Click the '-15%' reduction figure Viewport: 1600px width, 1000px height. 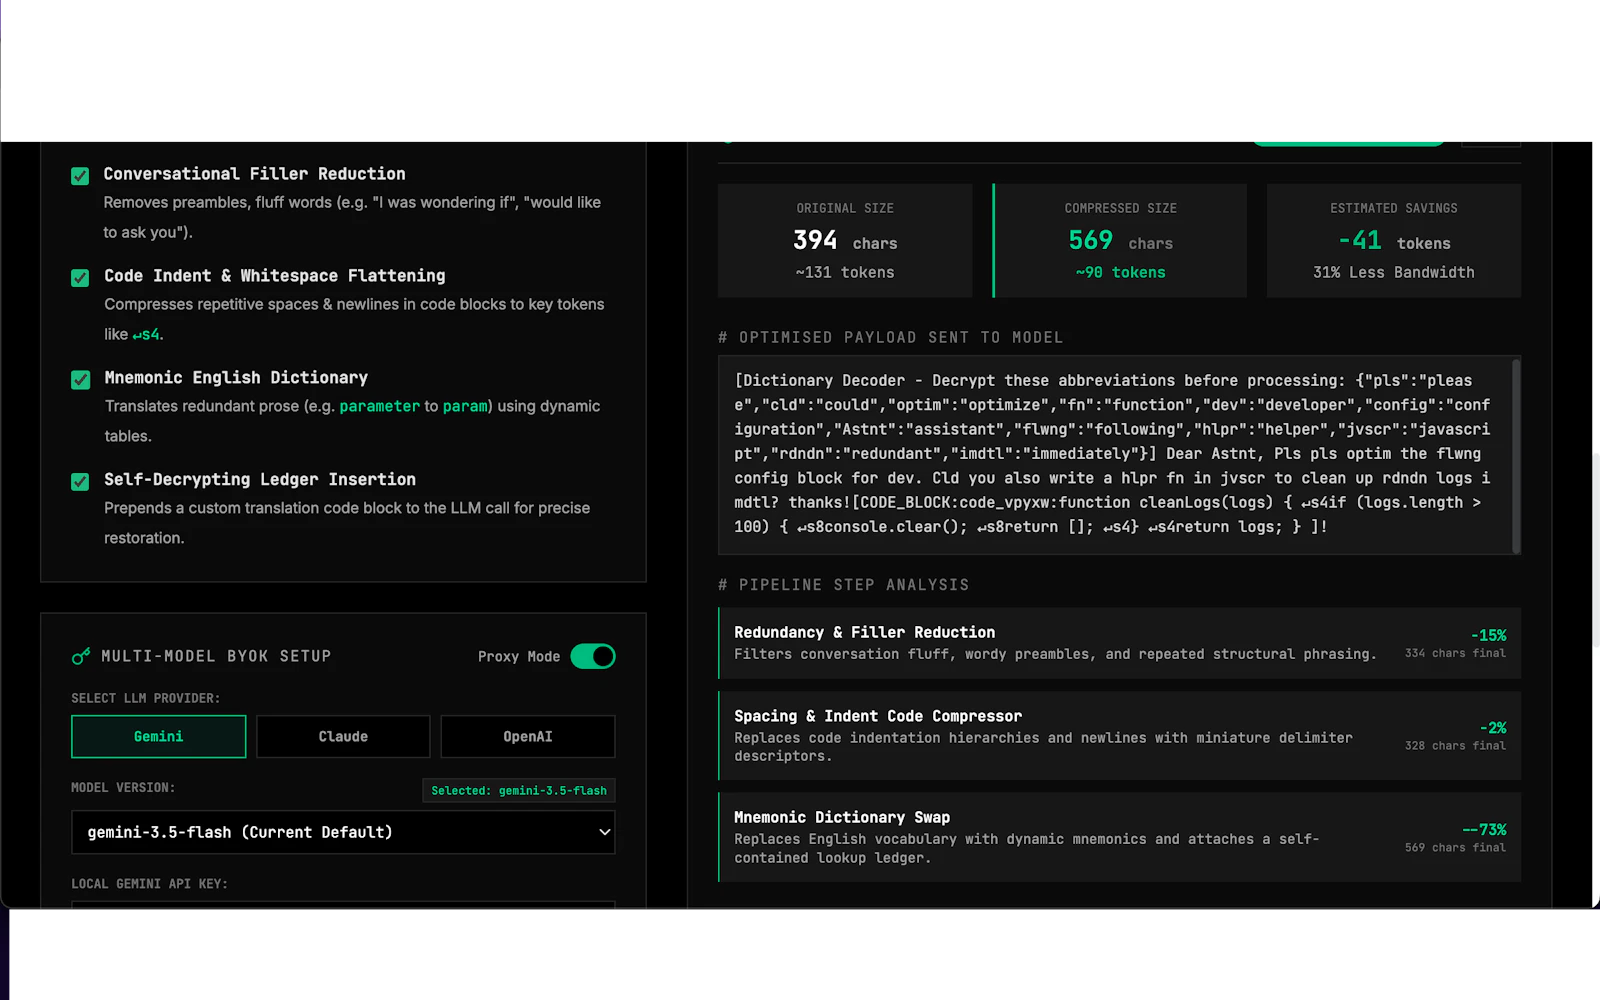1489,635
